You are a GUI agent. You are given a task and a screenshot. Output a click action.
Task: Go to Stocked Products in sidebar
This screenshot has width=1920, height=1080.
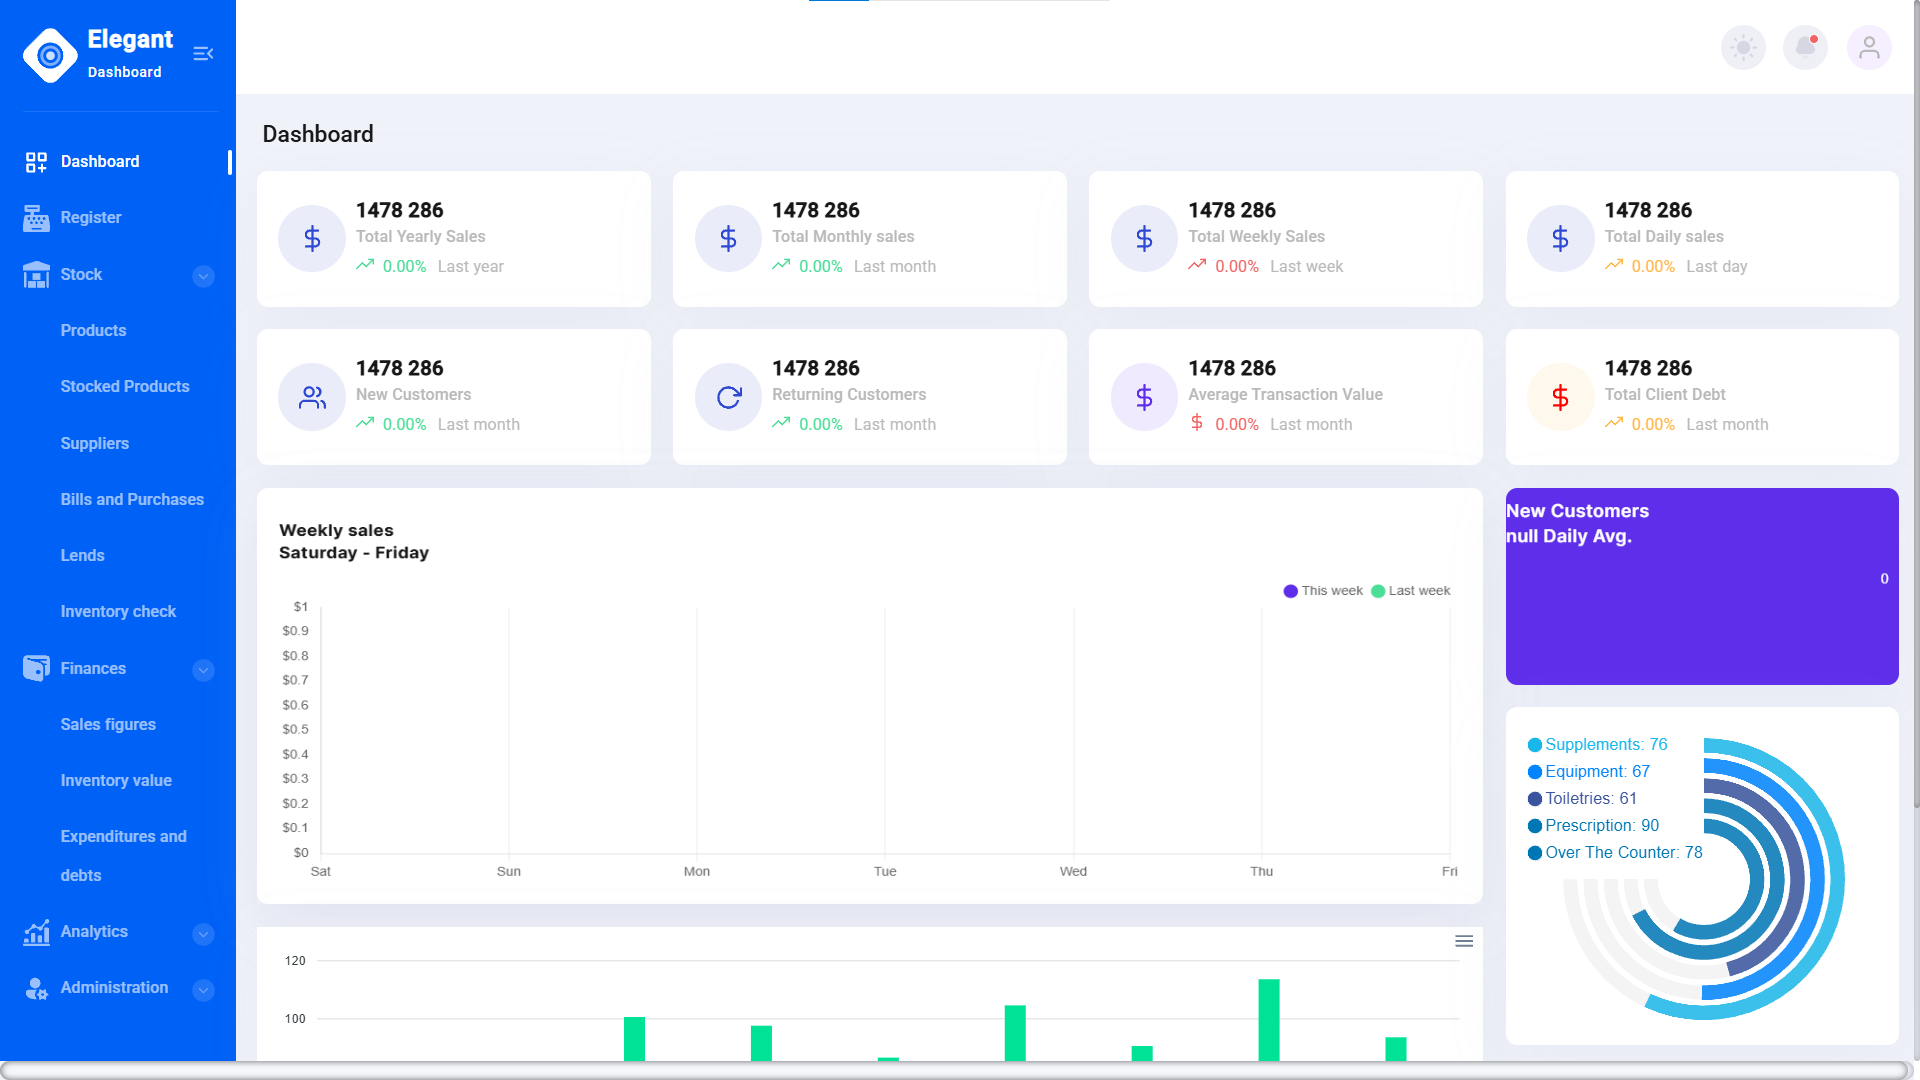coord(125,387)
